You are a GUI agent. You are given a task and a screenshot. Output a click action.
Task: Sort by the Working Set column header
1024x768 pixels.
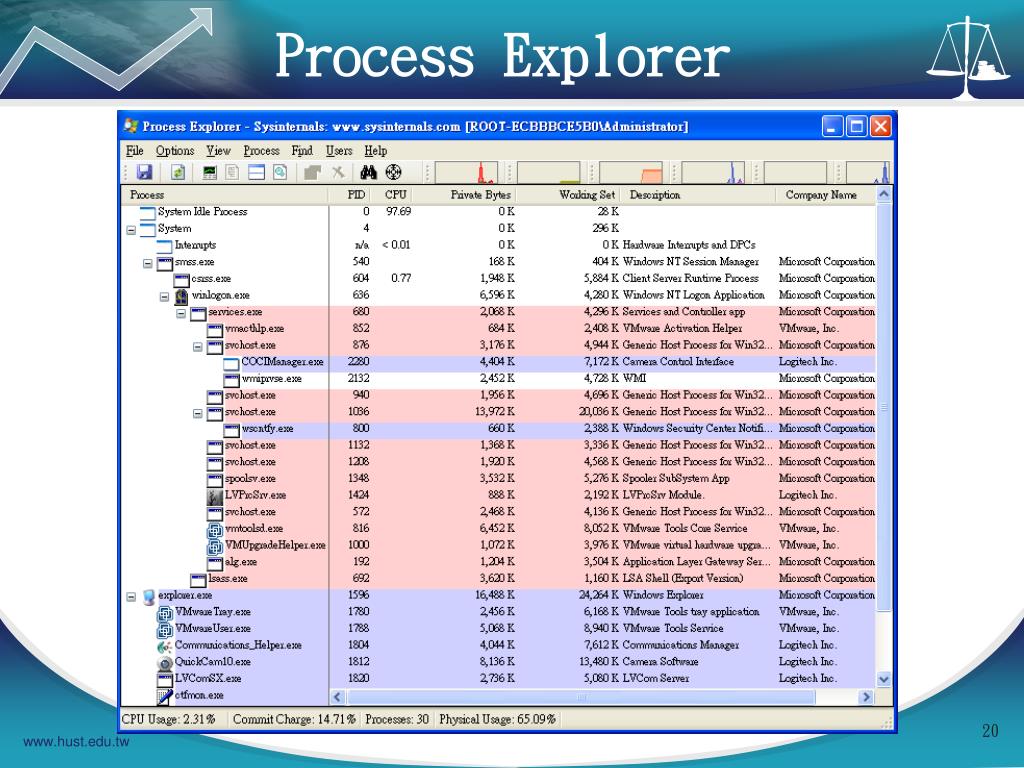click(569, 195)
